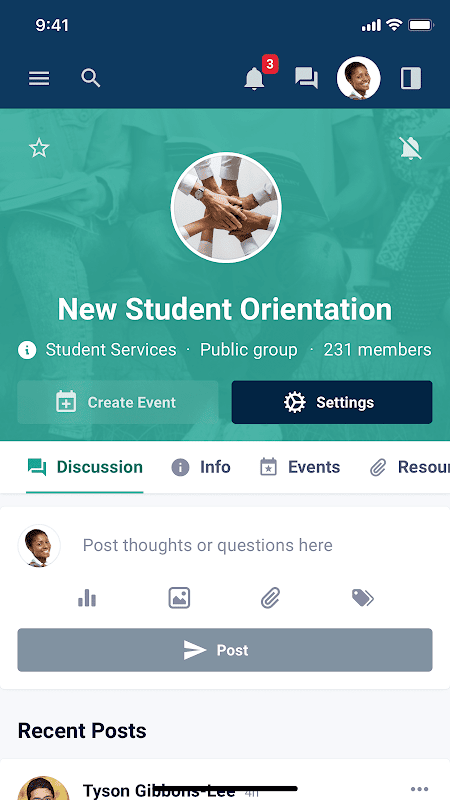Switch to the Events tab
Viewport: 450px width, 800px height.
tap(299, 467)
